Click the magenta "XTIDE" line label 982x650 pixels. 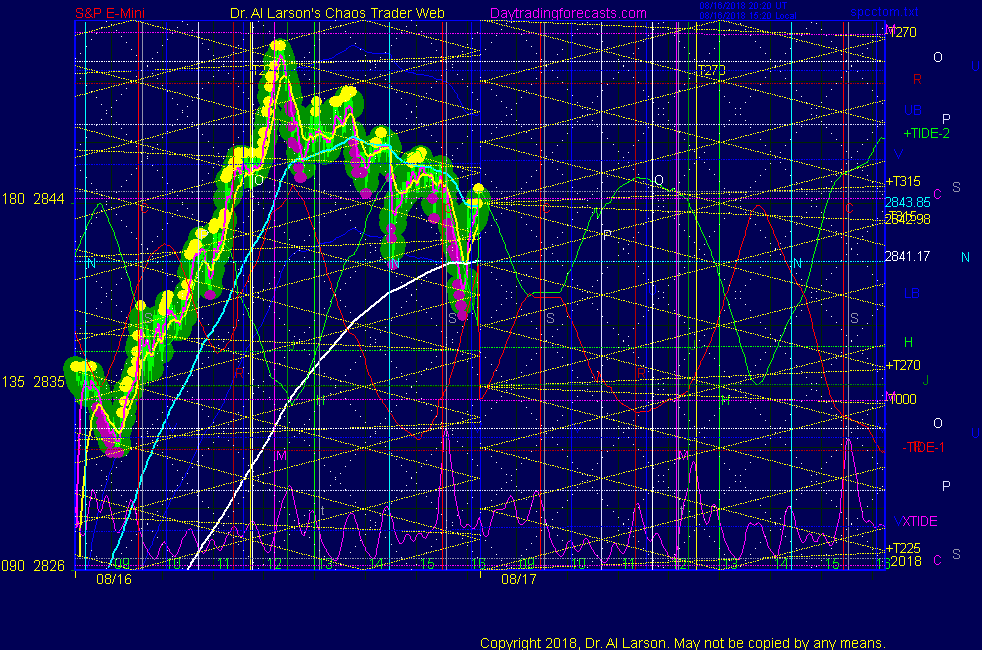click(919, 521)
